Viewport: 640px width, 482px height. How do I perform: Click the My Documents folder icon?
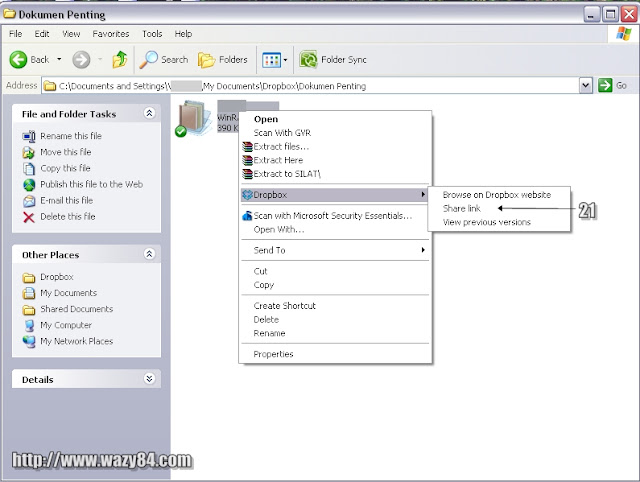coord(29,293)
